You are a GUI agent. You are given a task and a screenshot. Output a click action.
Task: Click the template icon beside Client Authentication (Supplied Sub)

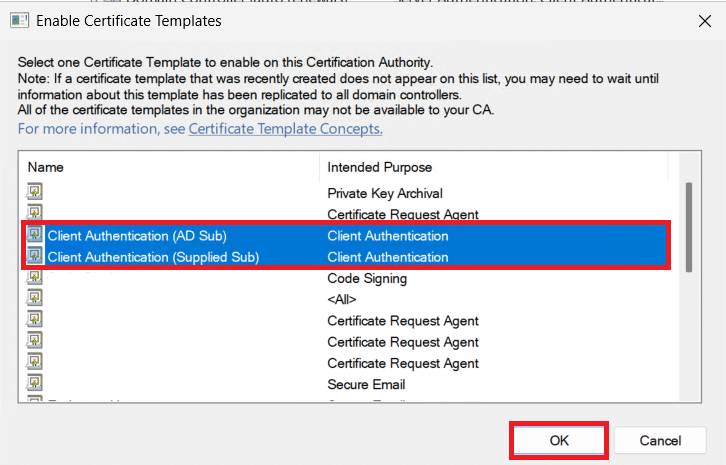tap(35, 257)
